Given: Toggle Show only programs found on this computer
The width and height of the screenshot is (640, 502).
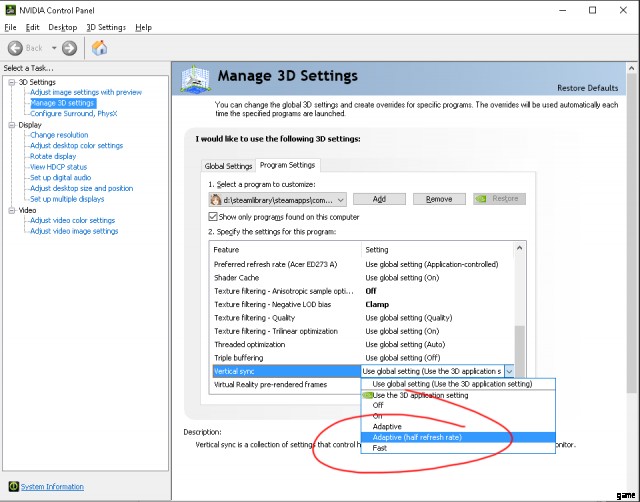Looking at the screenshot, I should 213,217.
